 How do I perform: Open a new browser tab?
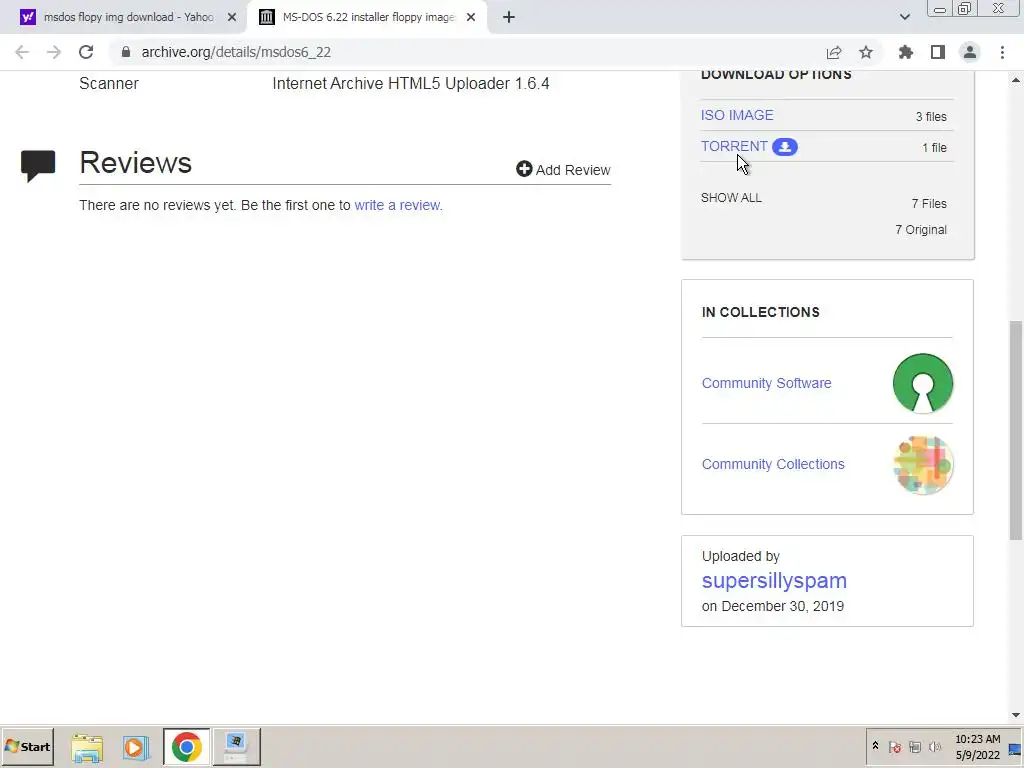pos(509,17)
